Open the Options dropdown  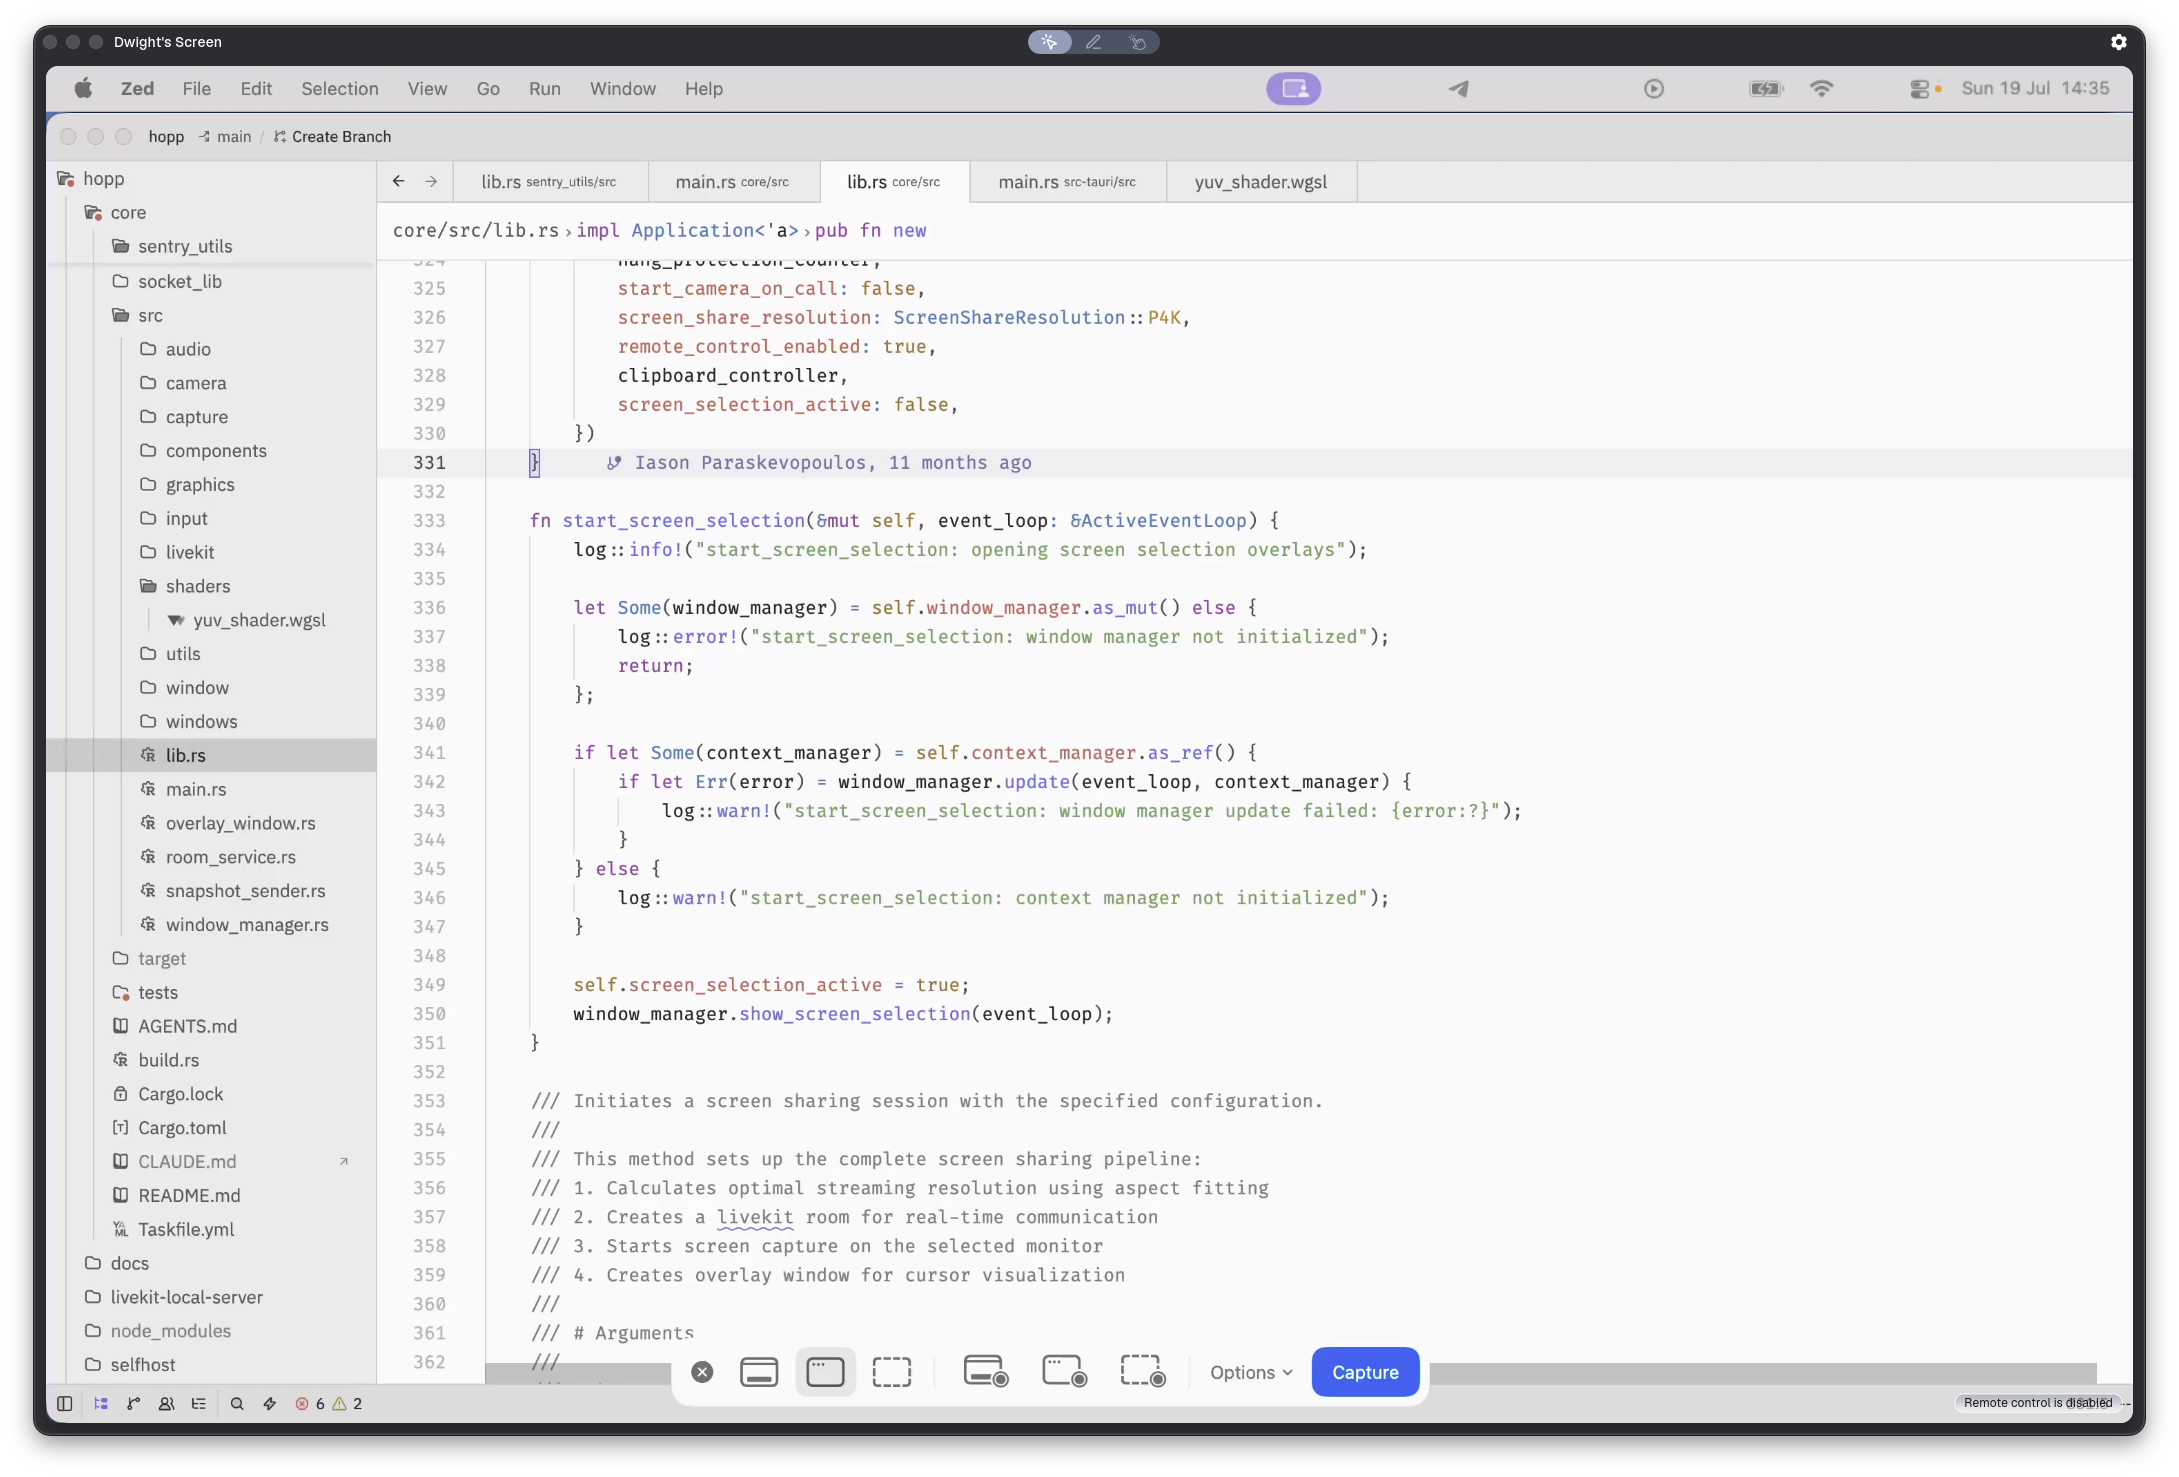pyautogui.click(x=1251, y=1372)
